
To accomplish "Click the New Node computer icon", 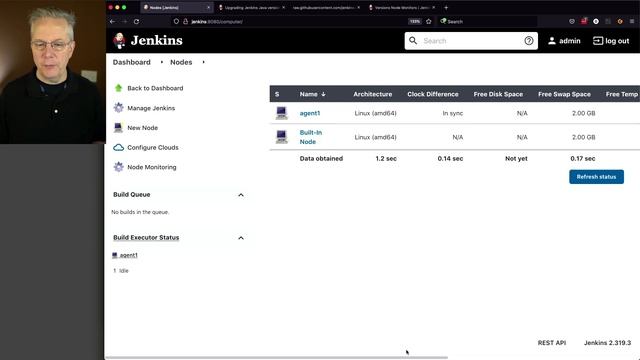I will point(118,128).
